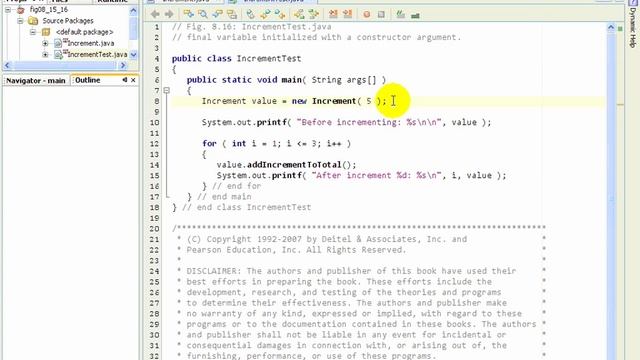Click the Shift Line Right toolbar icon
Image resolution: width=640 pixels, height=360 pixels.
347,14
